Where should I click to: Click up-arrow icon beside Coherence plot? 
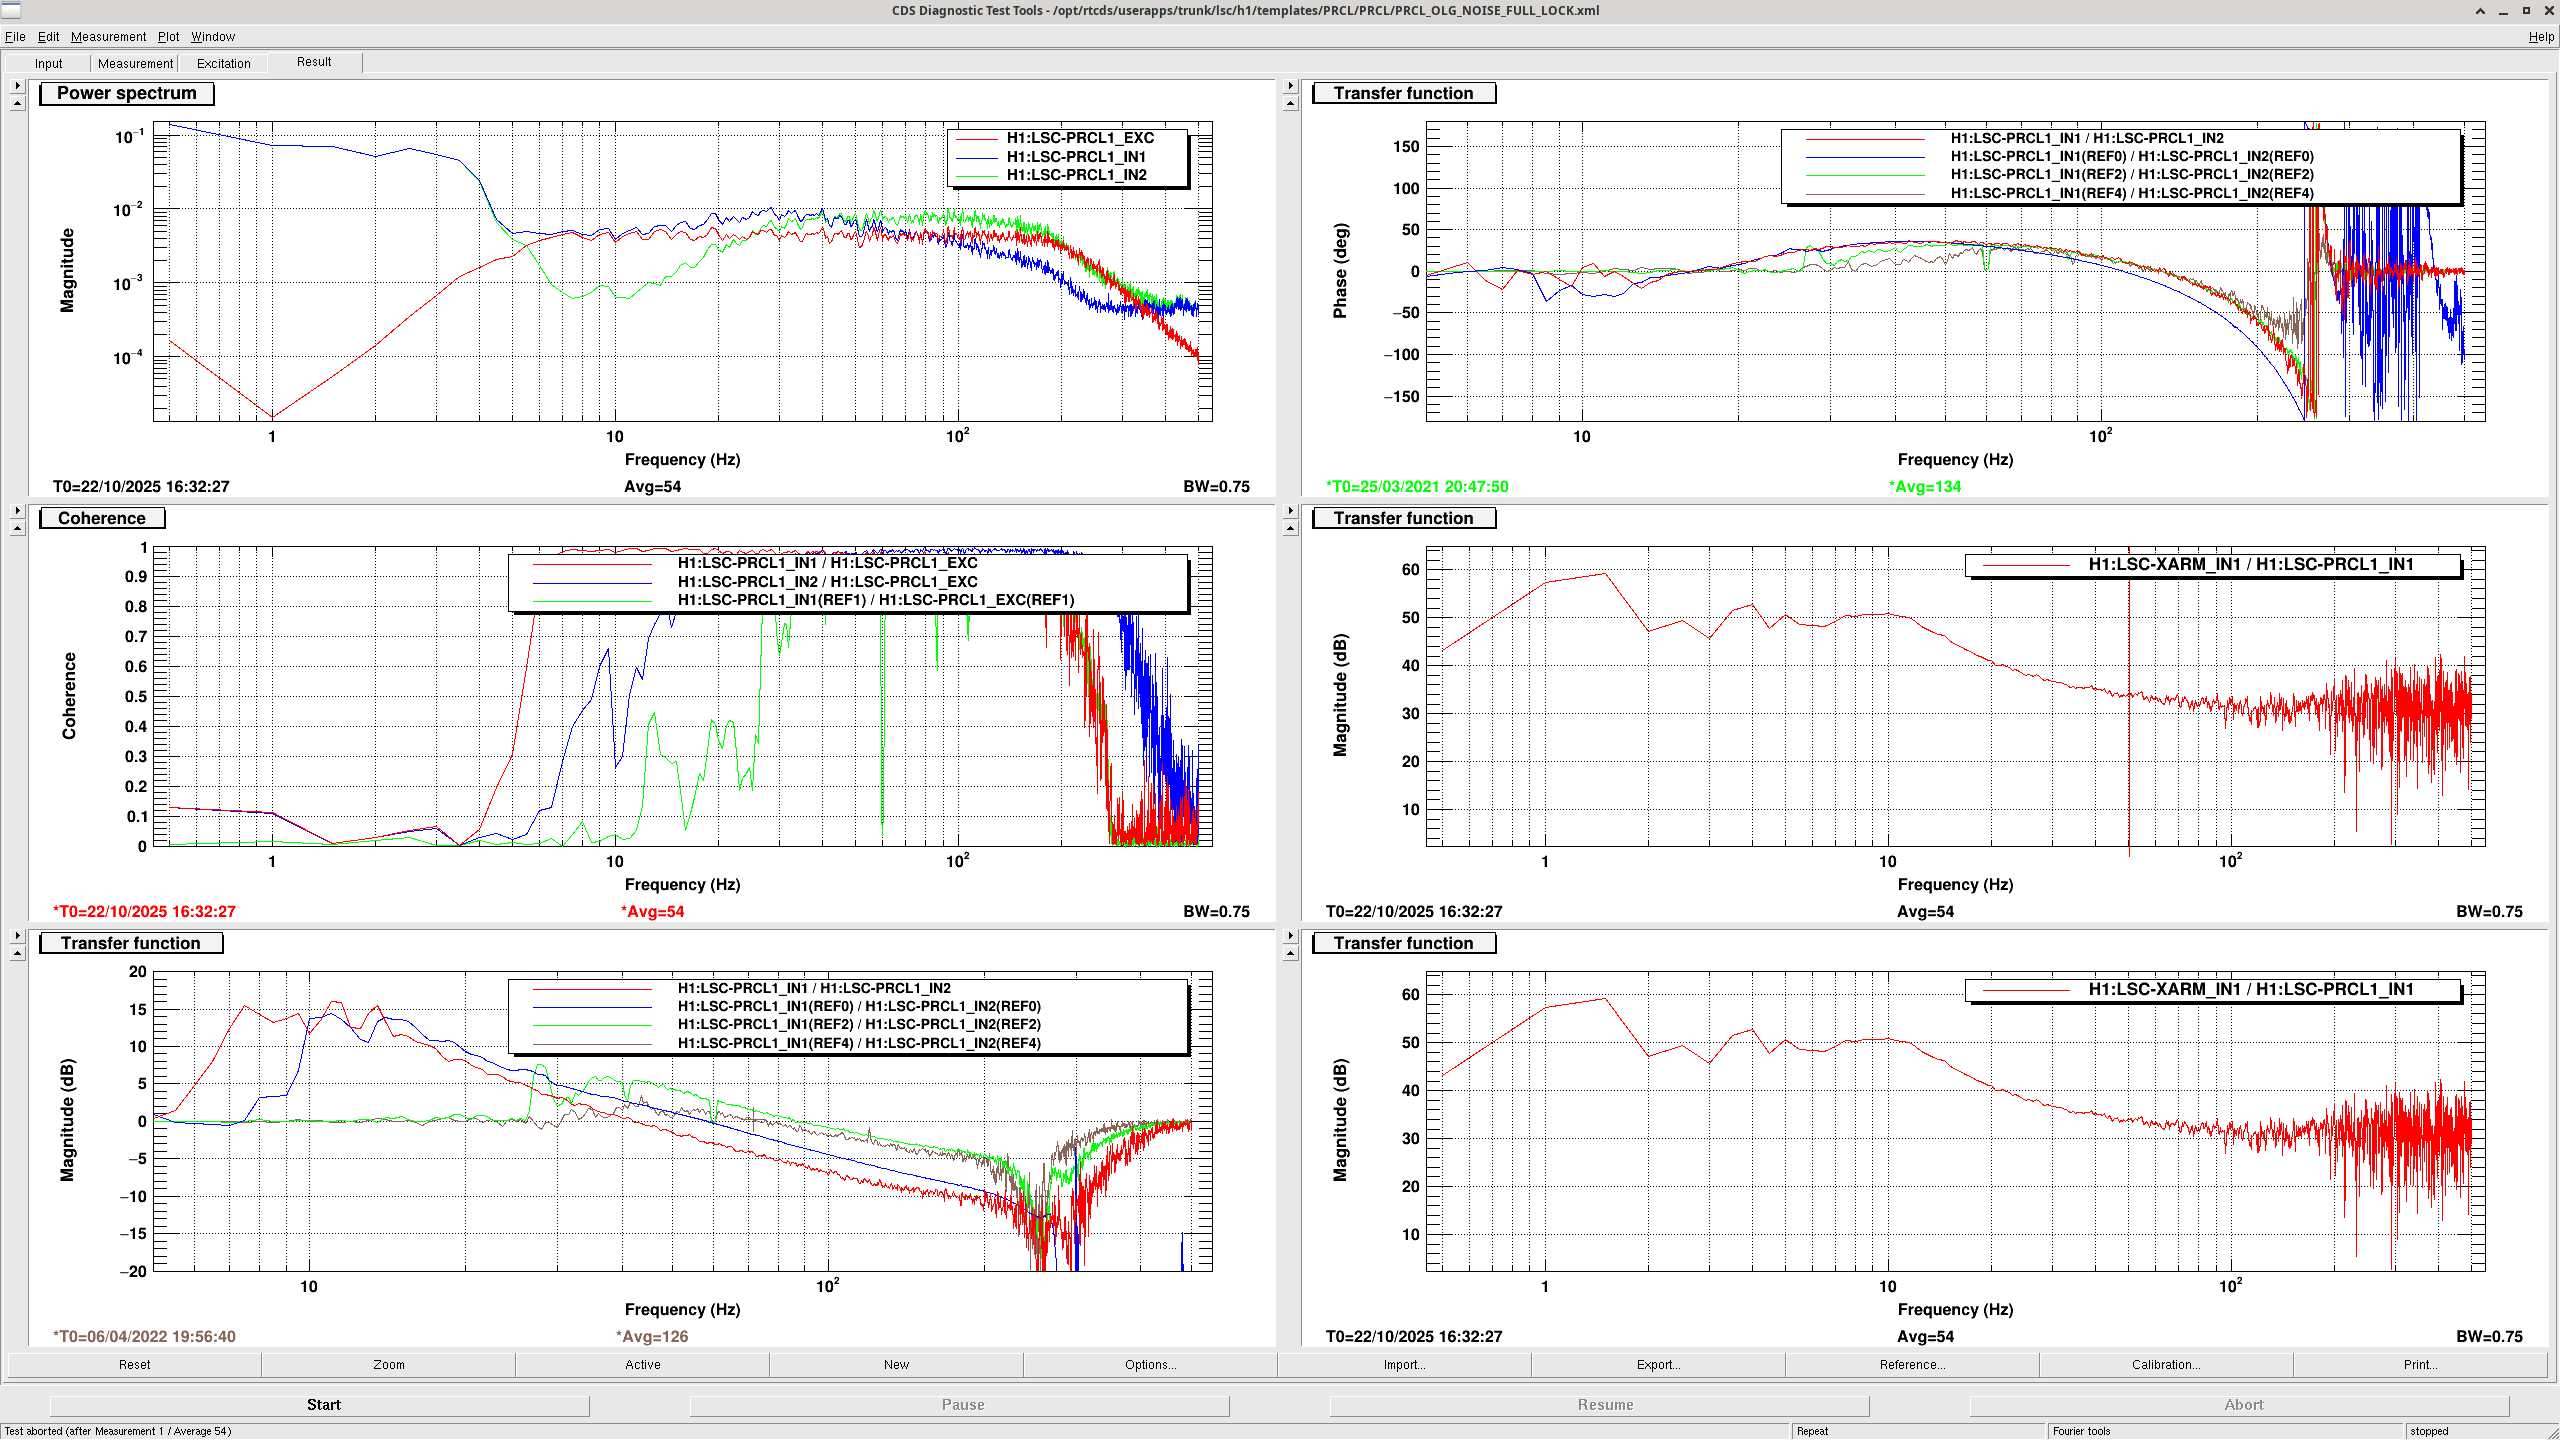coord(17,529)
